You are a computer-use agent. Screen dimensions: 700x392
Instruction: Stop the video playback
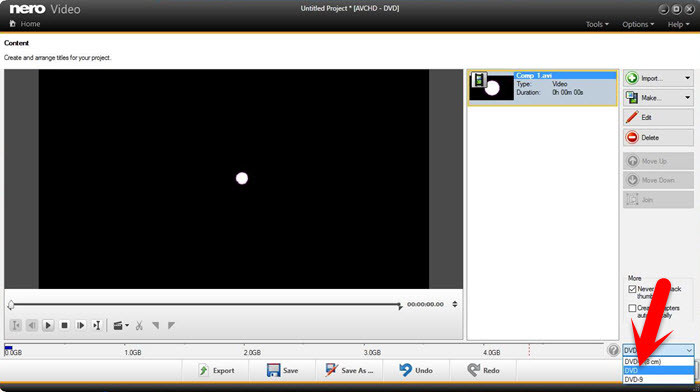(64, 325)
